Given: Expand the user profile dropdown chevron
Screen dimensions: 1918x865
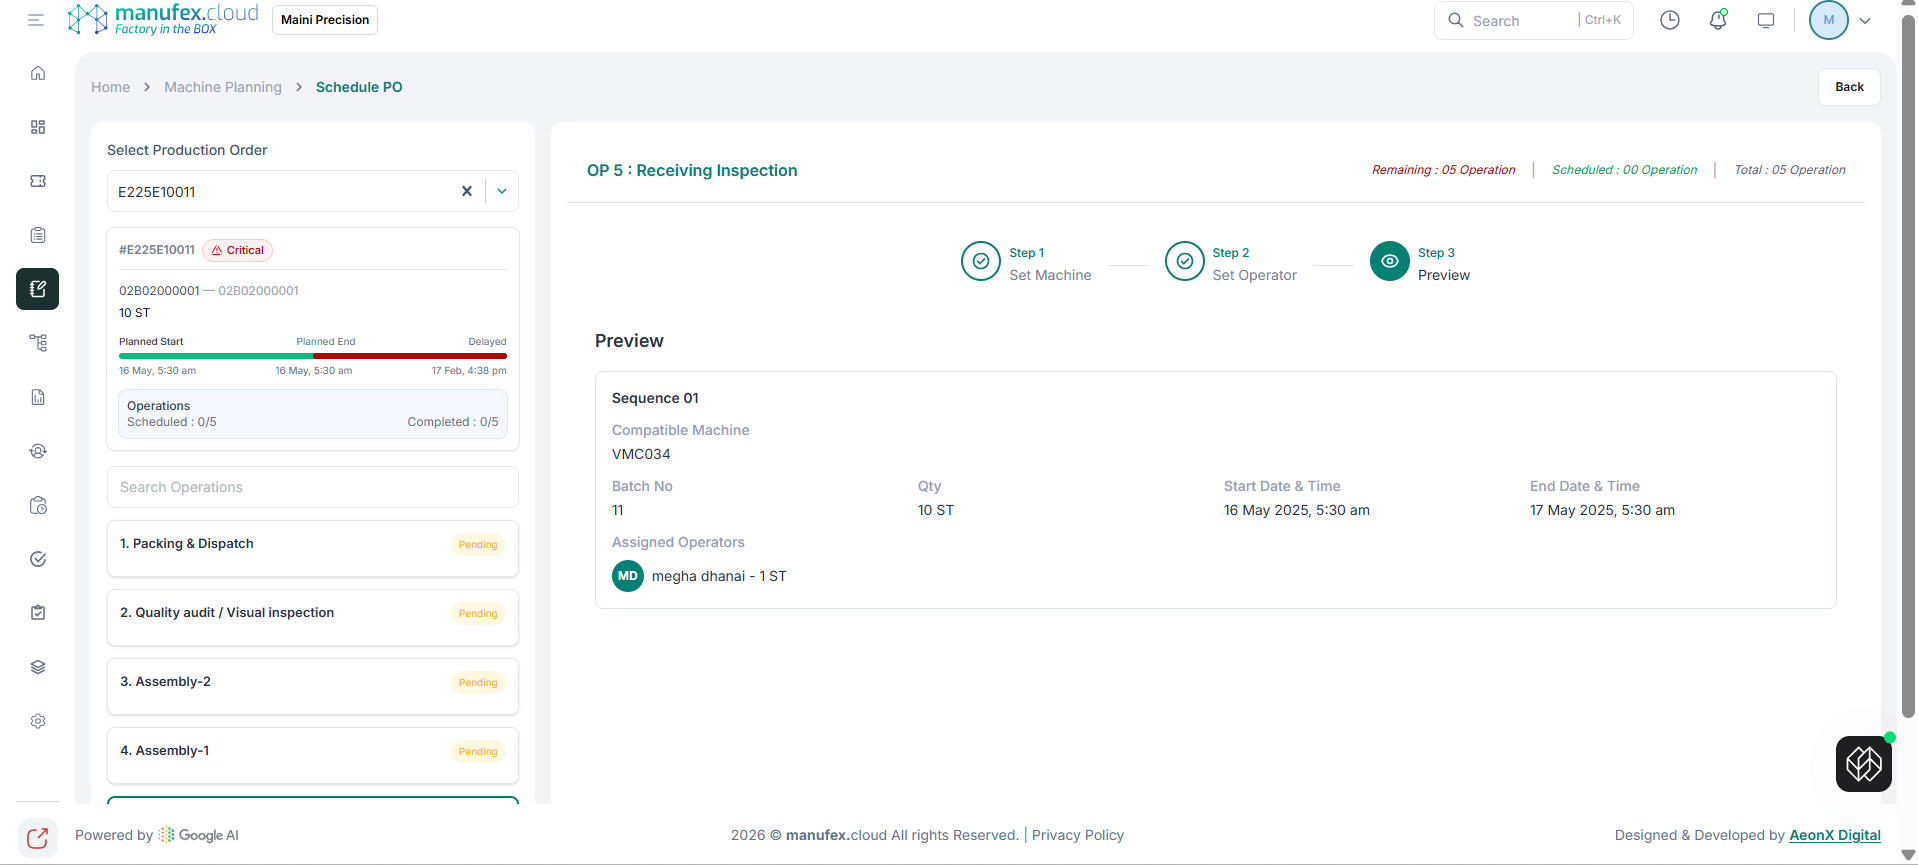Looking at the screenshot, I should (x=1865, y=20).
